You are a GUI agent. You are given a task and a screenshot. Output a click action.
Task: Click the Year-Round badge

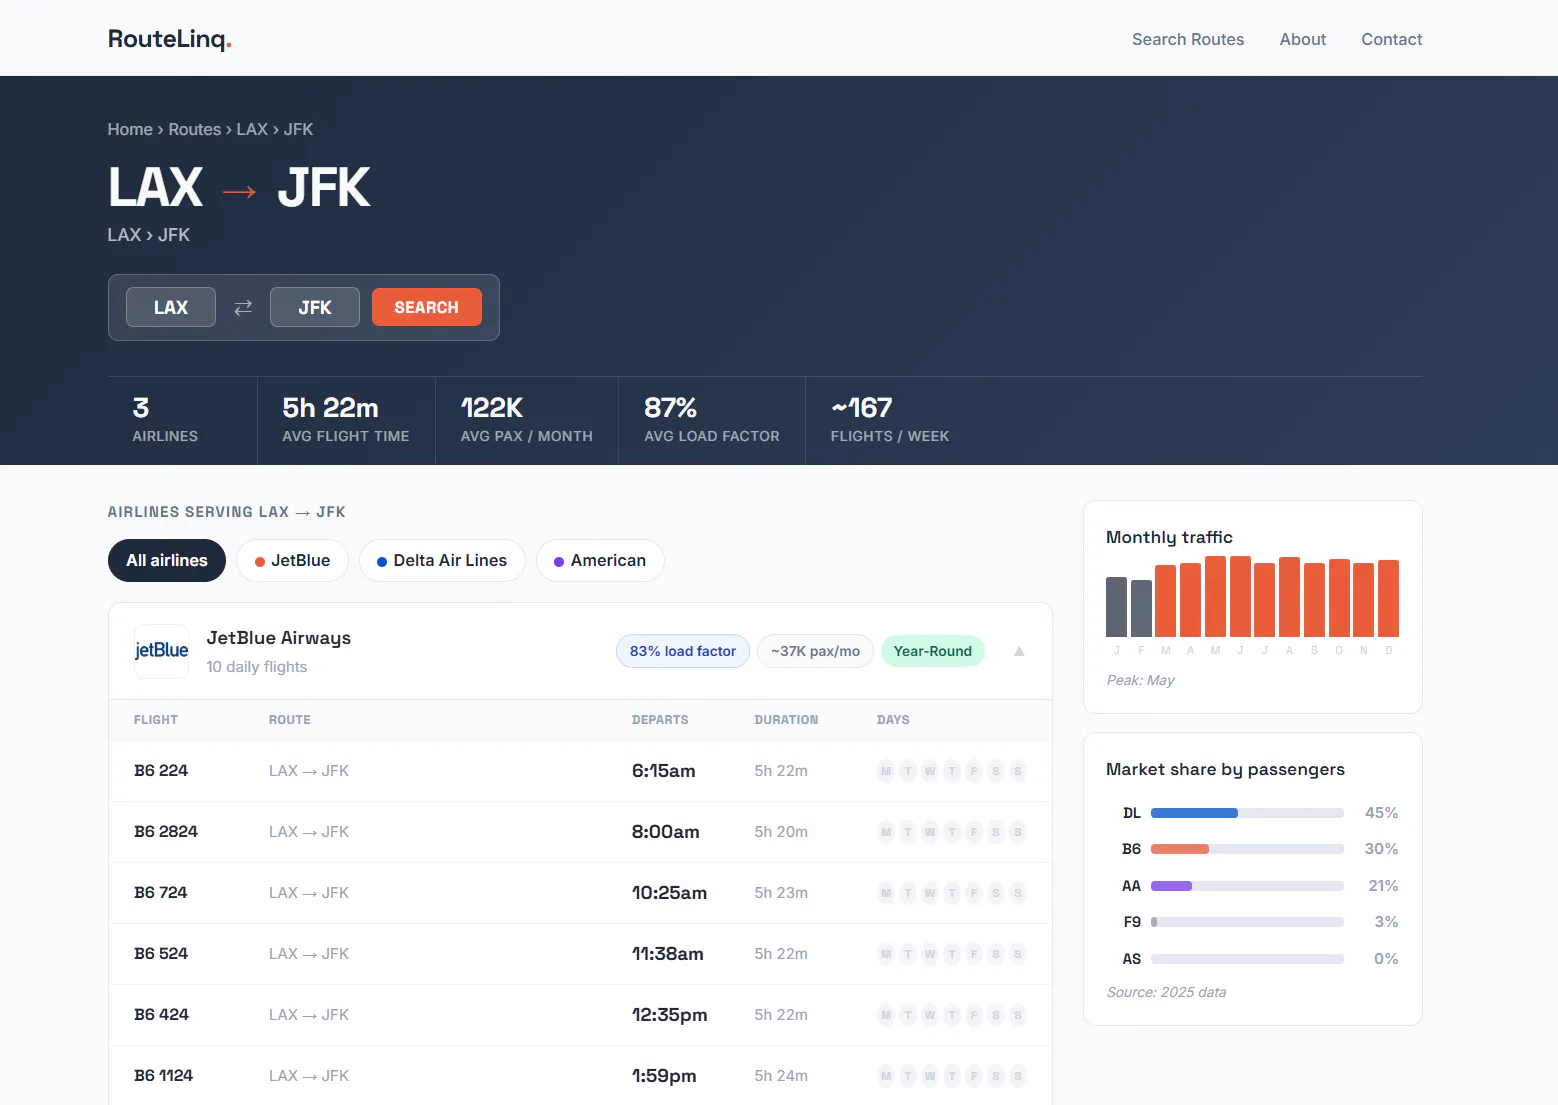point(933,651)
